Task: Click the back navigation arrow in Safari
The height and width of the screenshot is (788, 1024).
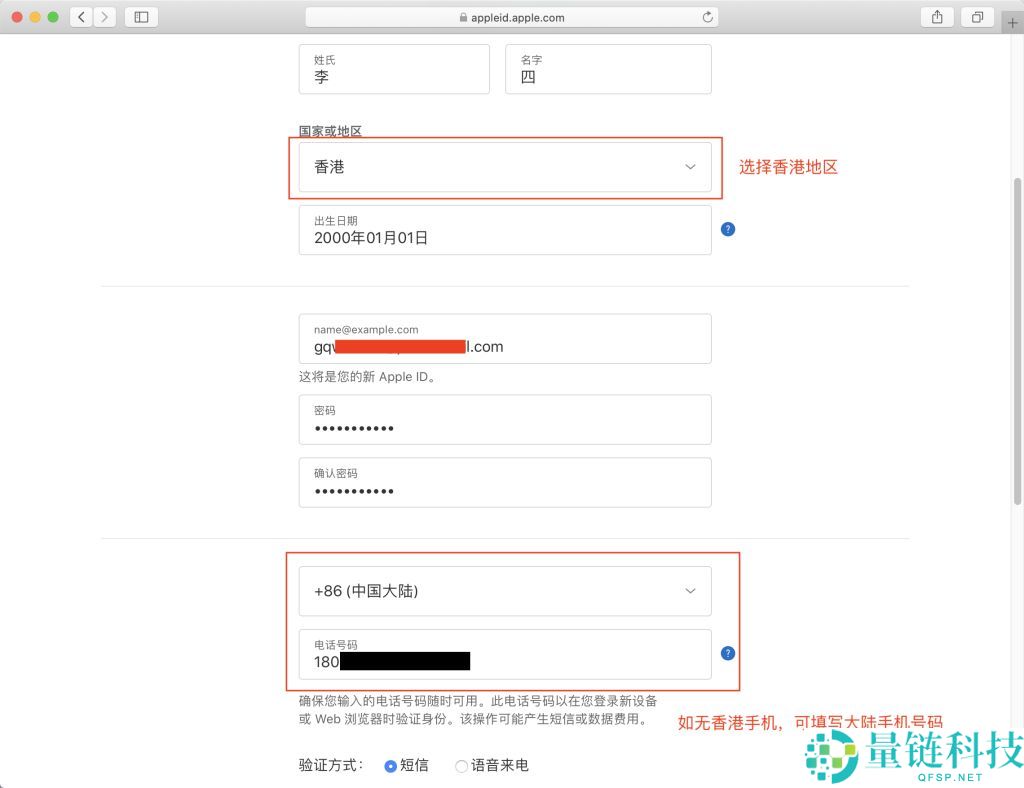Action: pos(81,16)
